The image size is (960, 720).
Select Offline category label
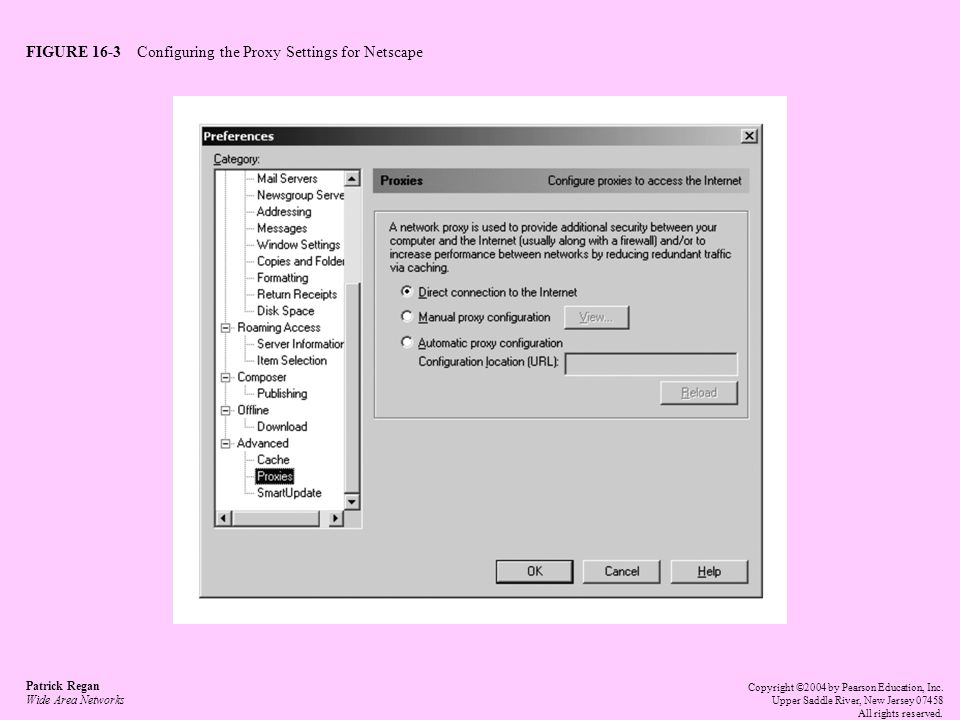pos(253,410)
